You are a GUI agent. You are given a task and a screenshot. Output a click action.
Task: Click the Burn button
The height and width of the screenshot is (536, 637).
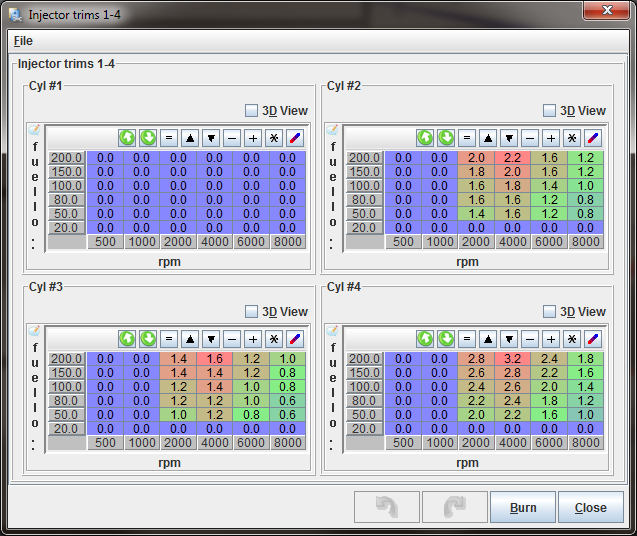pyautogui.click(x=523, y=507)
